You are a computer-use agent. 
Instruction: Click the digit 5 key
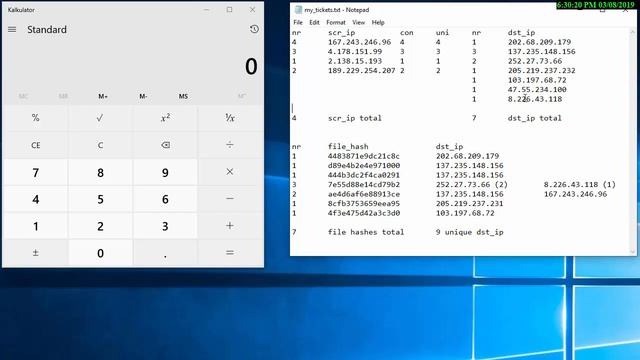(x=100, y=199)
